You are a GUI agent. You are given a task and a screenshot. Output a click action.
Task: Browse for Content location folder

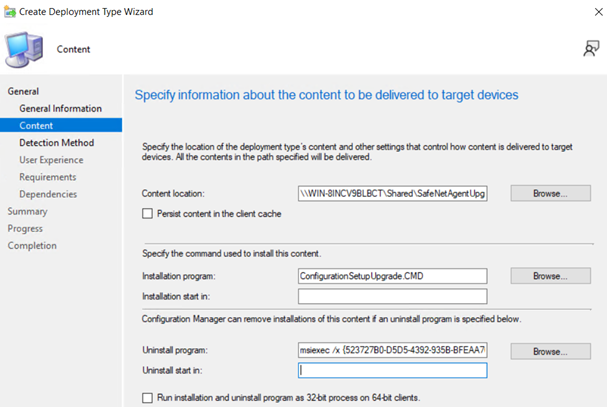click(550, 193)
